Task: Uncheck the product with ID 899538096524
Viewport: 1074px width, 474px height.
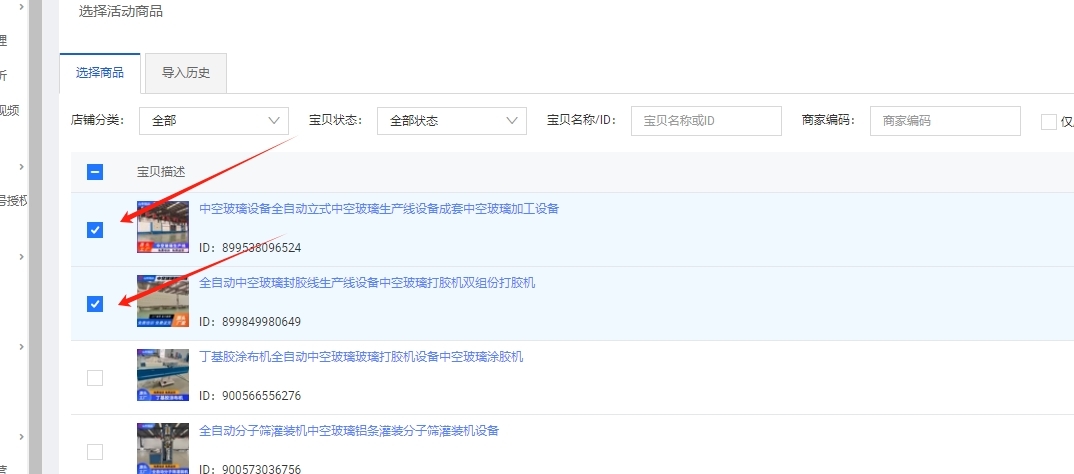Action: 95,230
